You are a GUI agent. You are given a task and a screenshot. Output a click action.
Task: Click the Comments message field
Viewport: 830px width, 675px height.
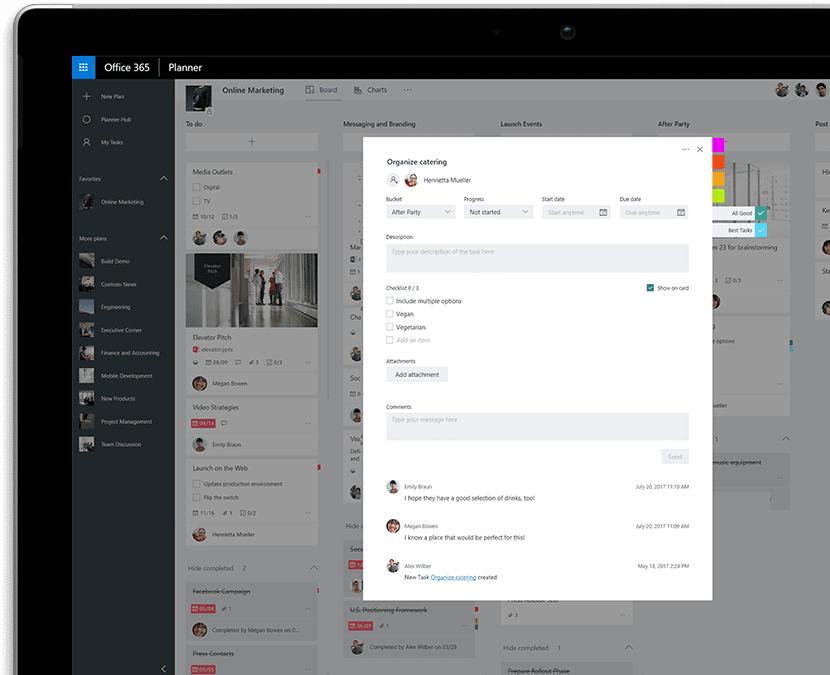[x=537, y=426]
